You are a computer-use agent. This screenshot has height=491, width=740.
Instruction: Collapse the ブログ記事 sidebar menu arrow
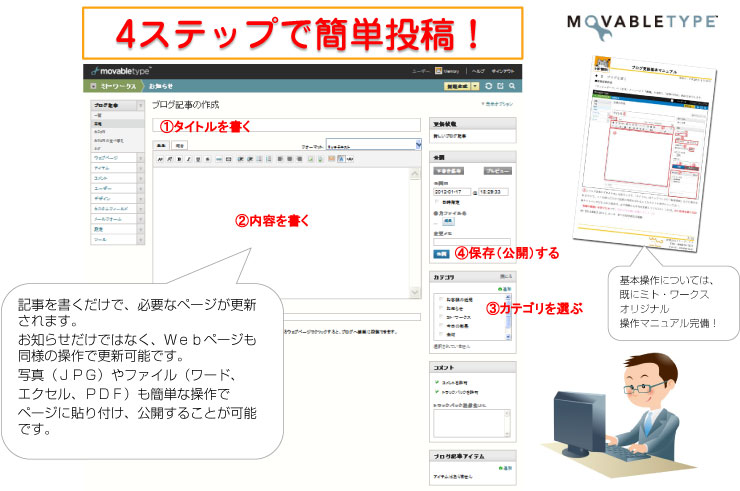click(x=141, y=105)
